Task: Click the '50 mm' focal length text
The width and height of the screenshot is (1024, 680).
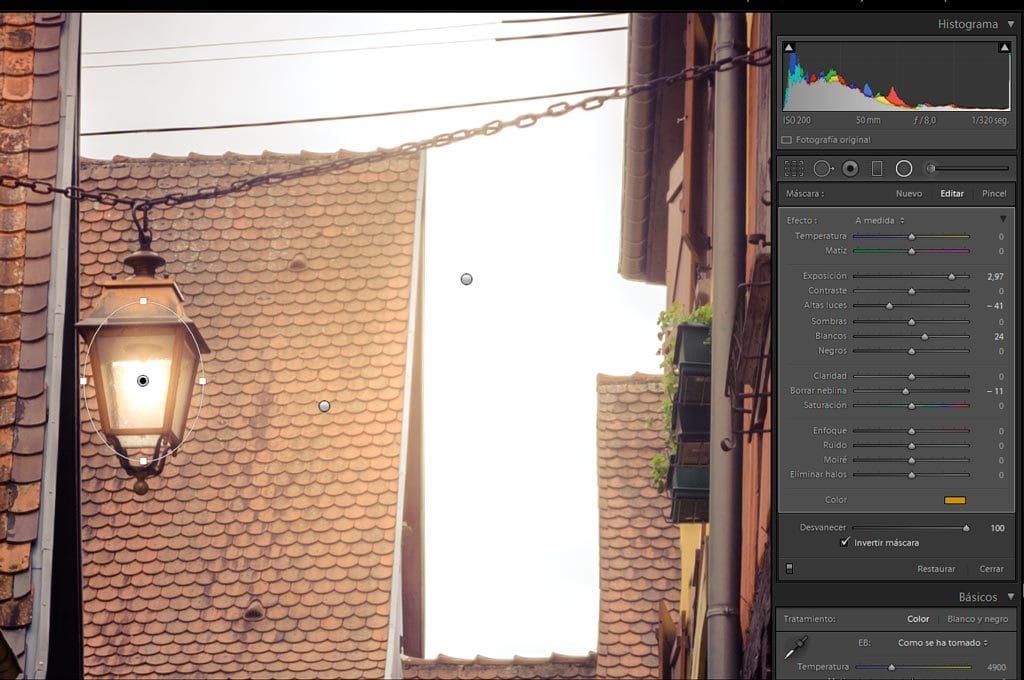Action: point(868,120)
